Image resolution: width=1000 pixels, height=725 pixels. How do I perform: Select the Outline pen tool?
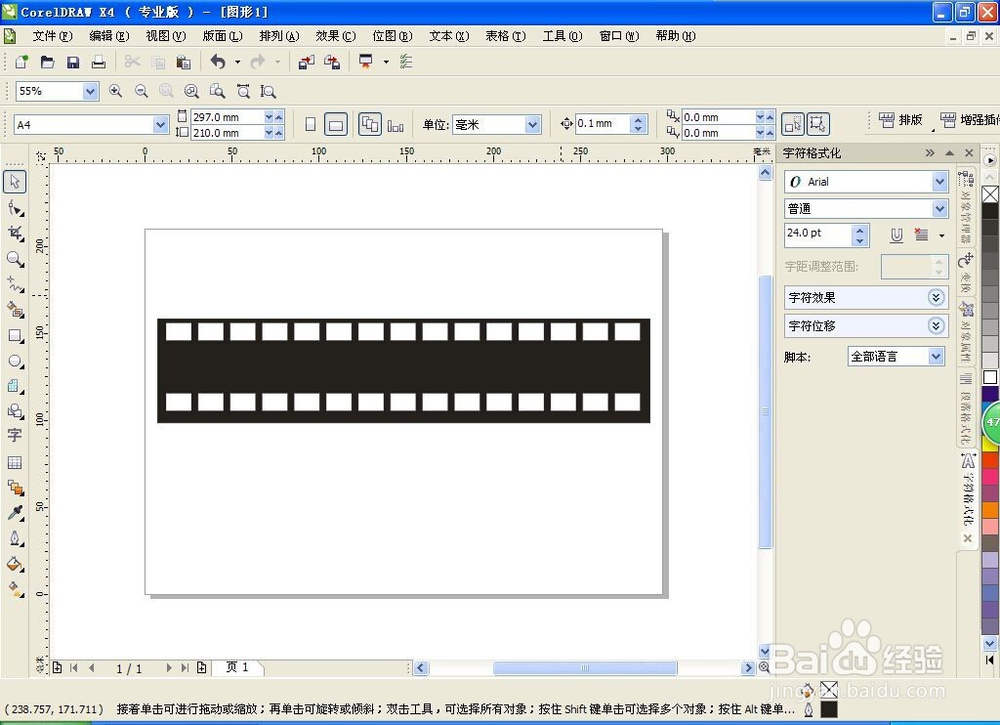pyautogui.click(x=15, y=539)
